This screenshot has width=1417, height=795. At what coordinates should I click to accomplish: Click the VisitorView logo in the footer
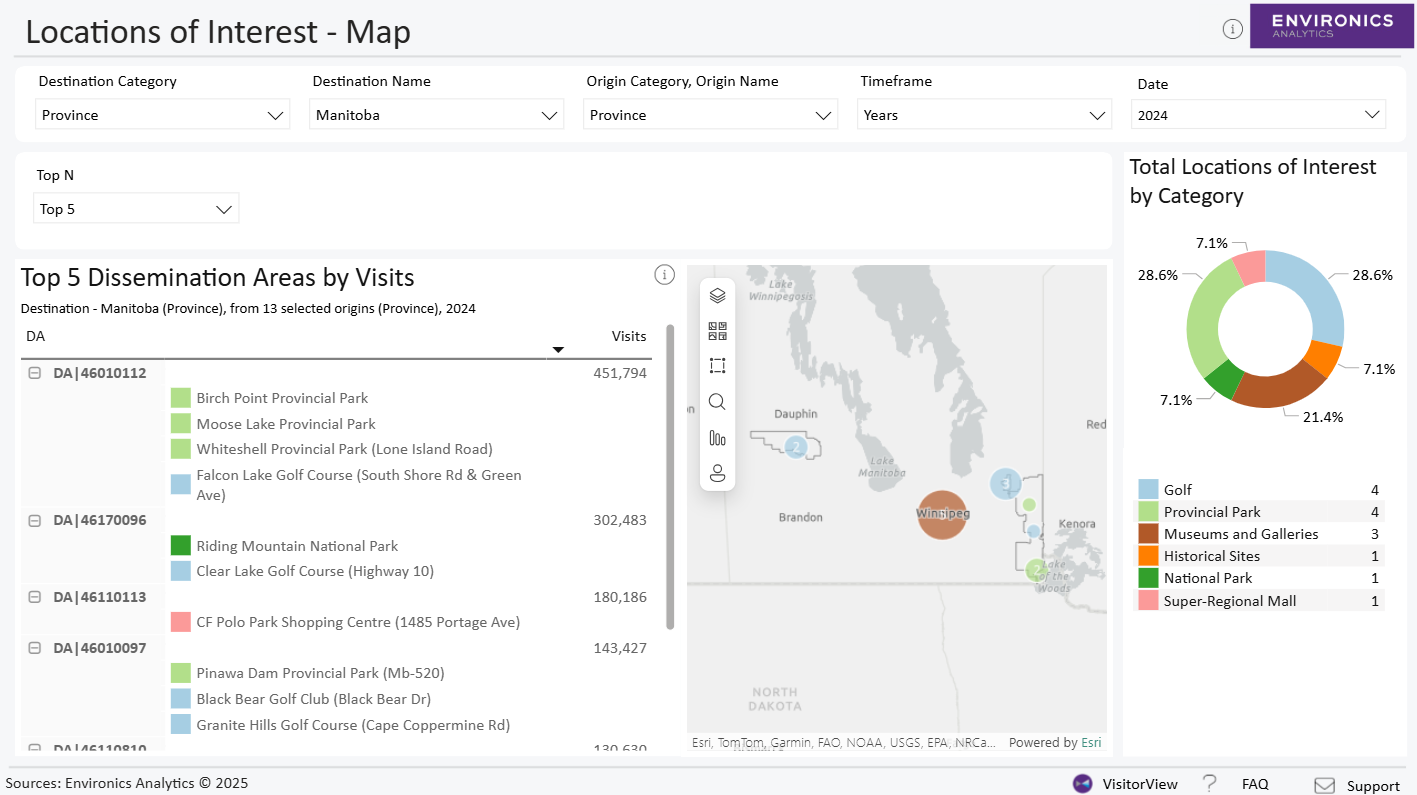[1083, 784]
